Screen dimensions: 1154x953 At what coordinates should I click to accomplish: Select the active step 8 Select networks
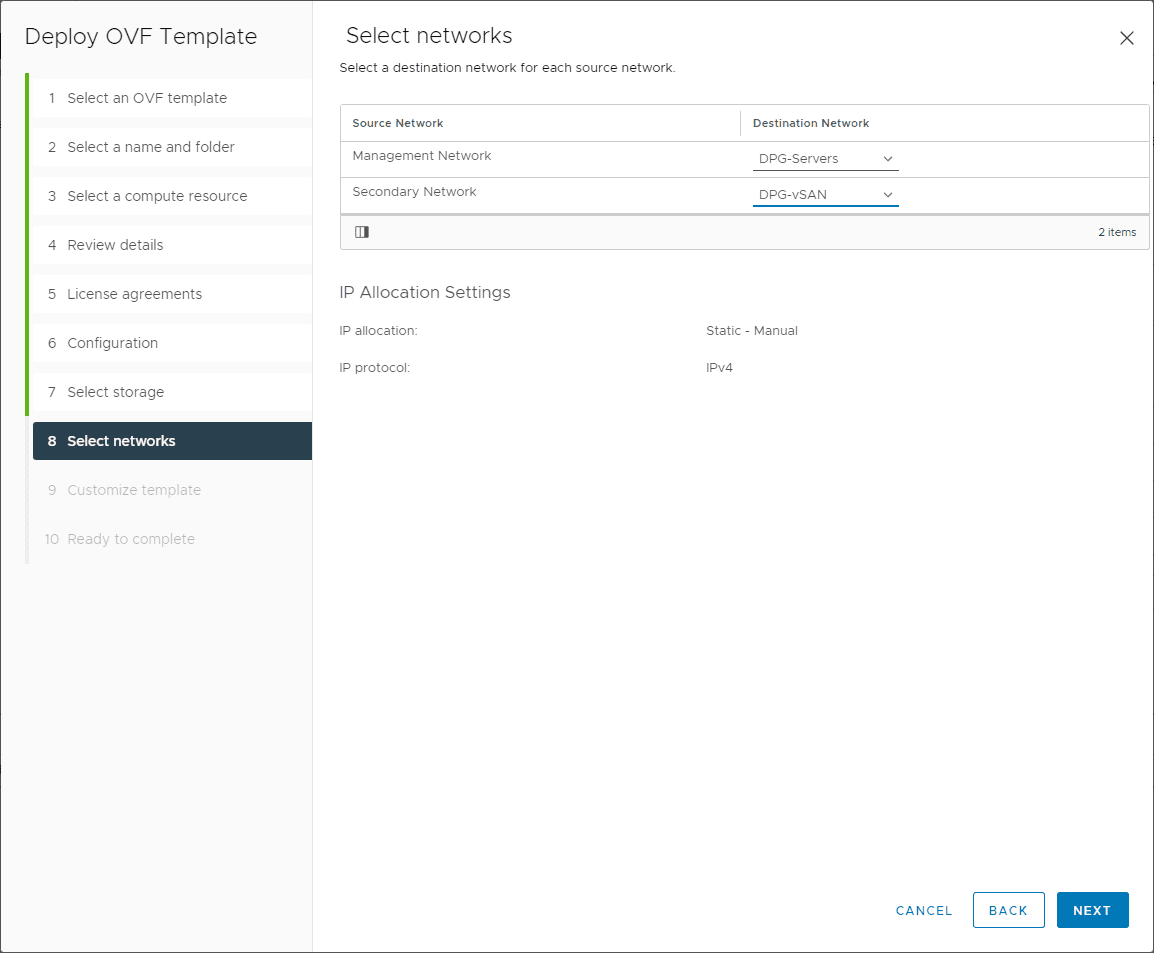[x=121, y=441]
